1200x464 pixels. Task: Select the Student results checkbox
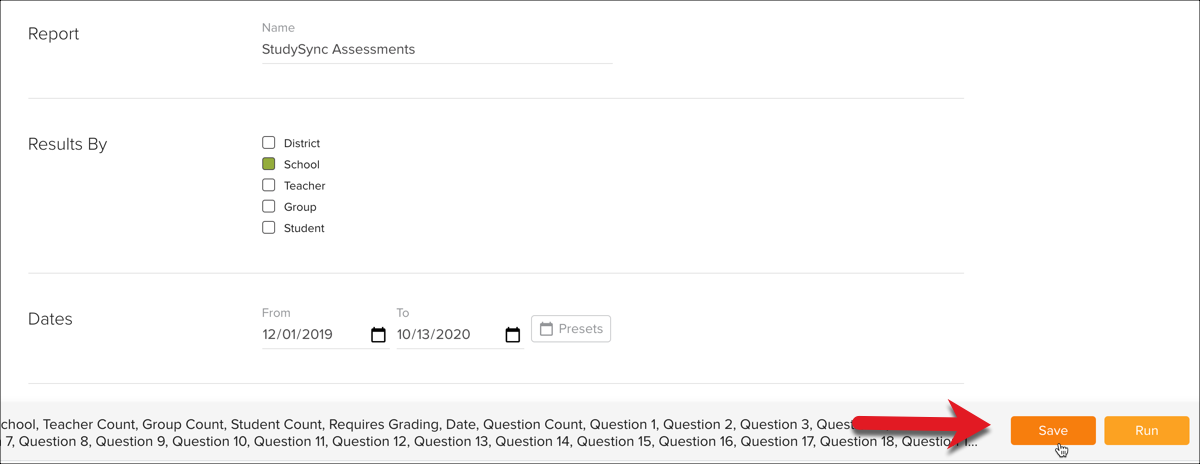pos(268,227)
